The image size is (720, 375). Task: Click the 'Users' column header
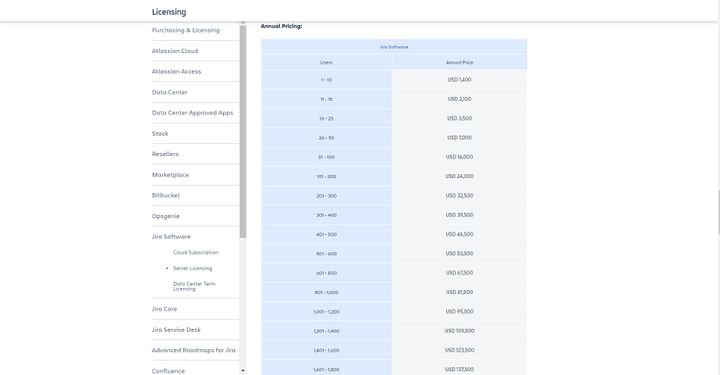click(x=326, y=62)
